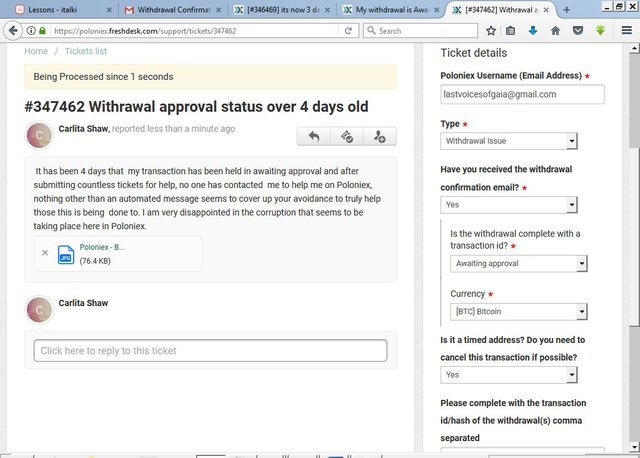
Task: Click Being Processed since 1 seconds banner
Action: pyautogui.click(x=210, y=77)
